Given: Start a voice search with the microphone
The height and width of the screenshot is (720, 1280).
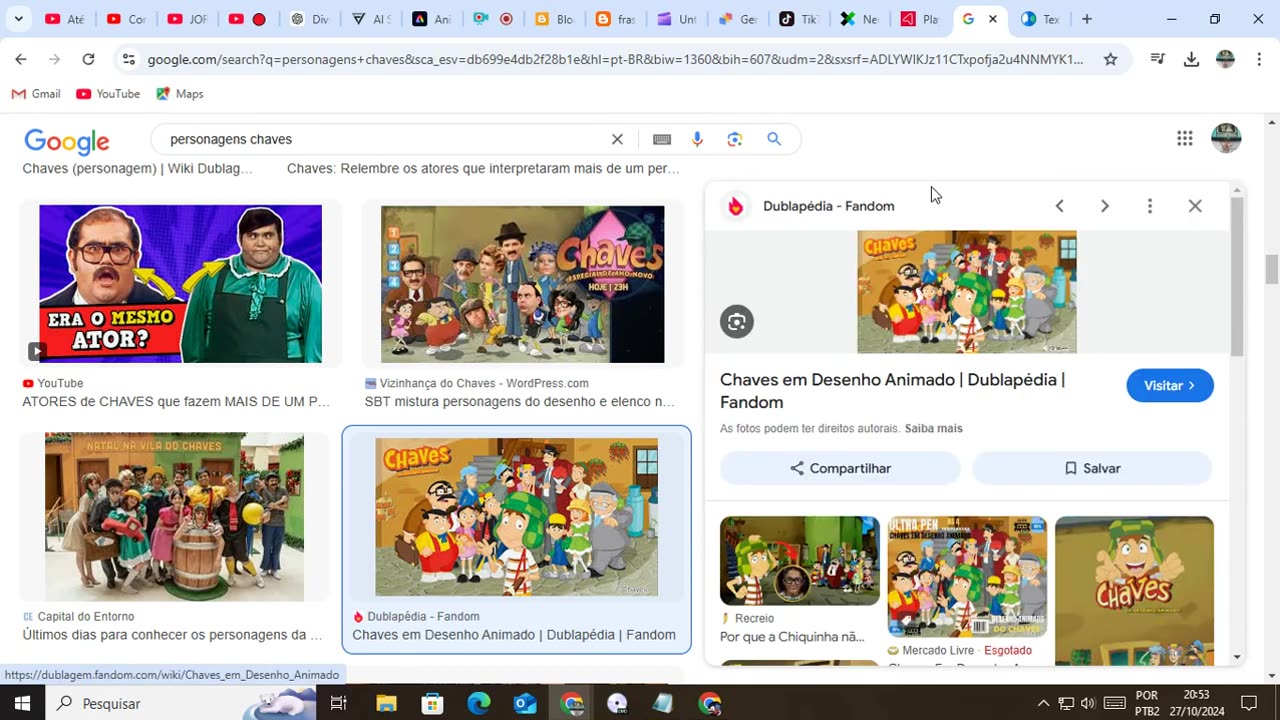Looking at the screenshot, I should [698, 139].
